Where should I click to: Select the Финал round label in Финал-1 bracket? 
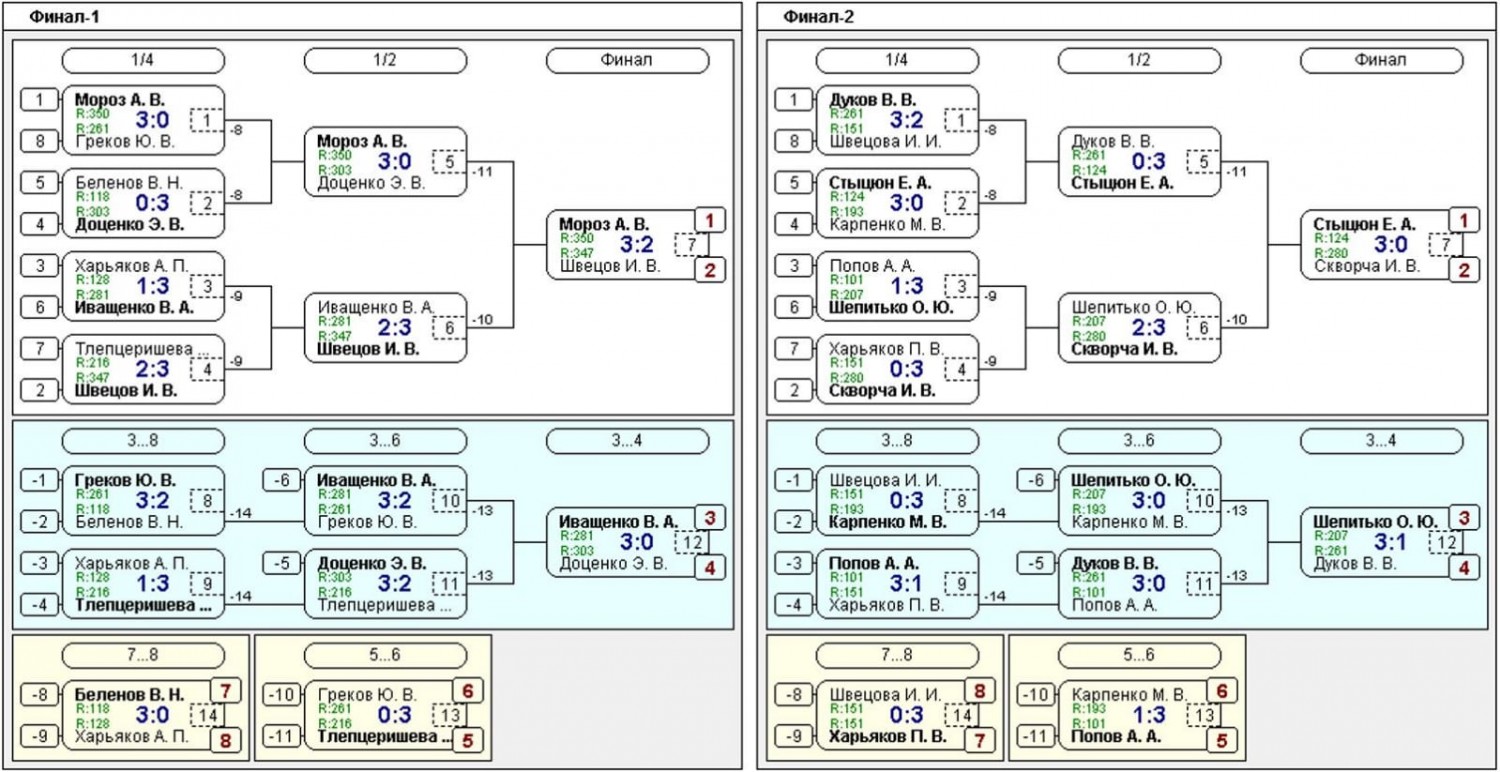(627, 60)
